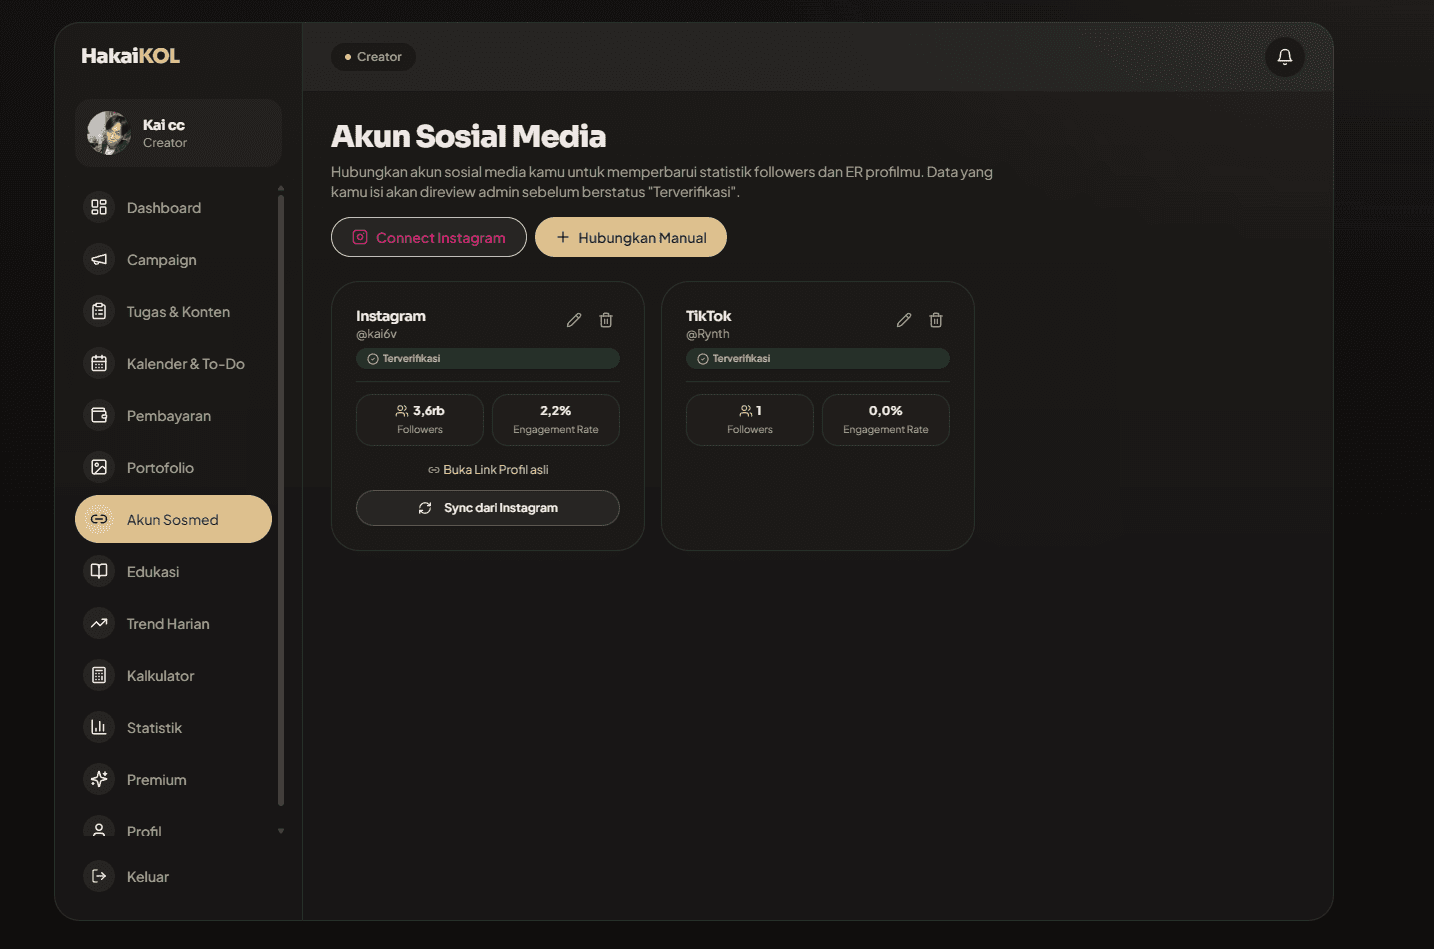Open the Dashboard menu label
1434x949 pixels.
pos(164,208)
